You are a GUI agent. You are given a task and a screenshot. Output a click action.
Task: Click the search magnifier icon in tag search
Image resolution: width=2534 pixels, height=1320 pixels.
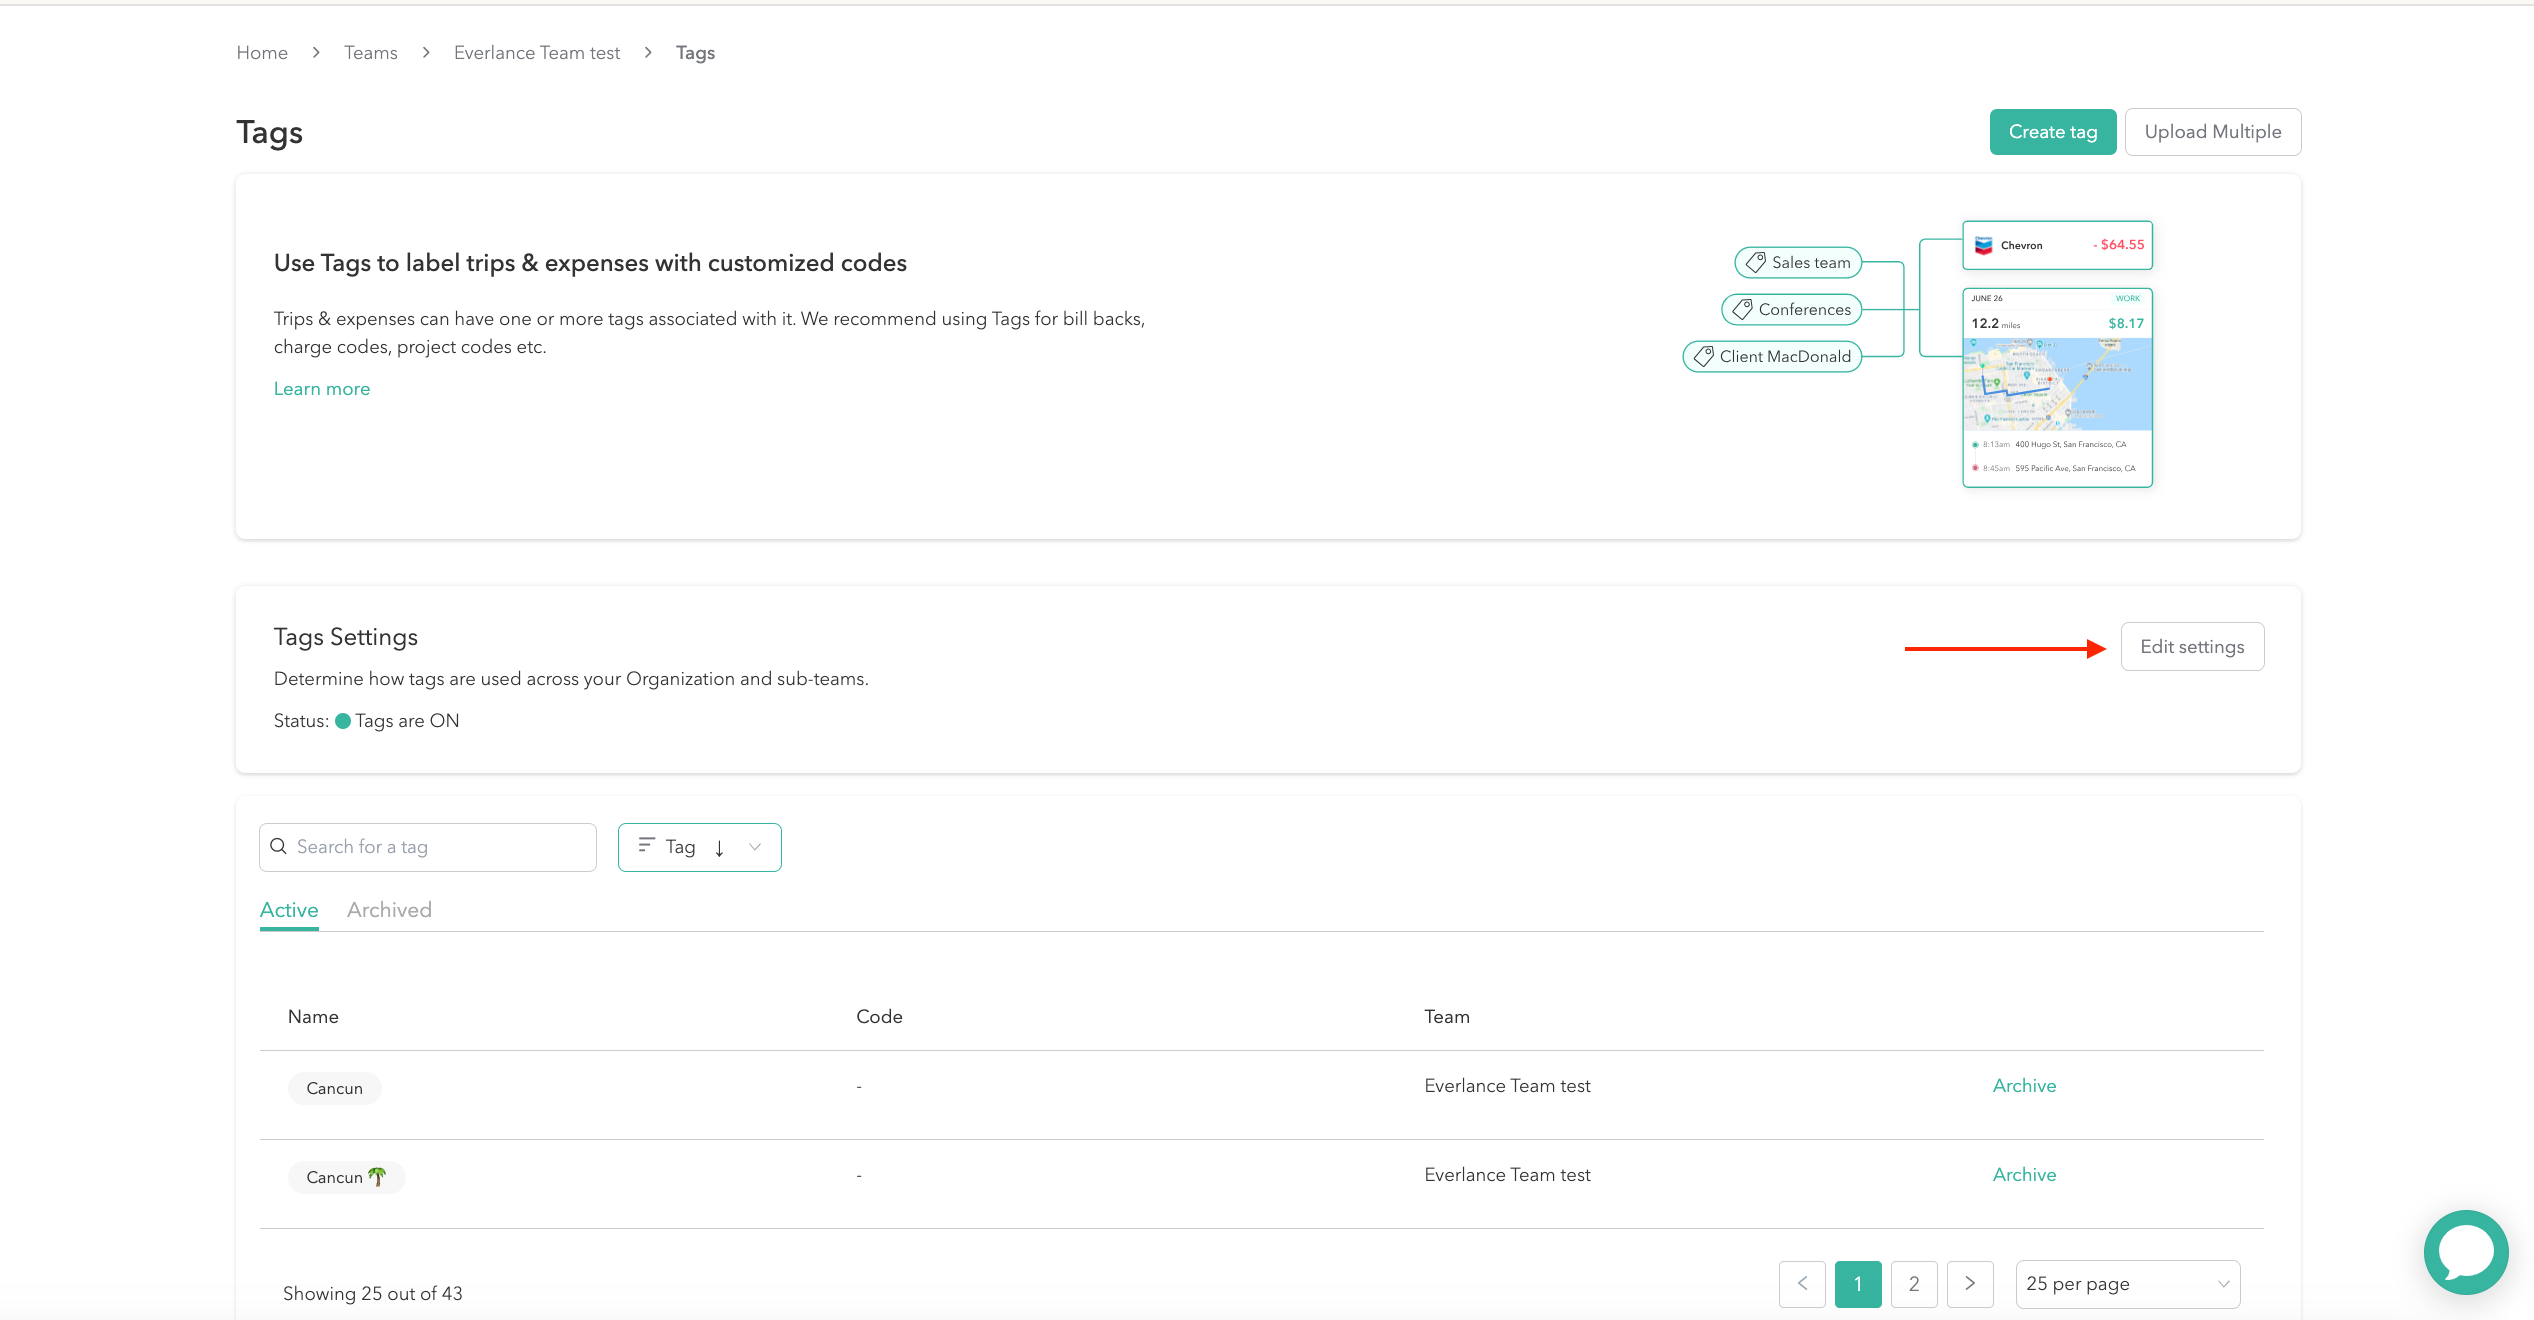tap(279, 846)
